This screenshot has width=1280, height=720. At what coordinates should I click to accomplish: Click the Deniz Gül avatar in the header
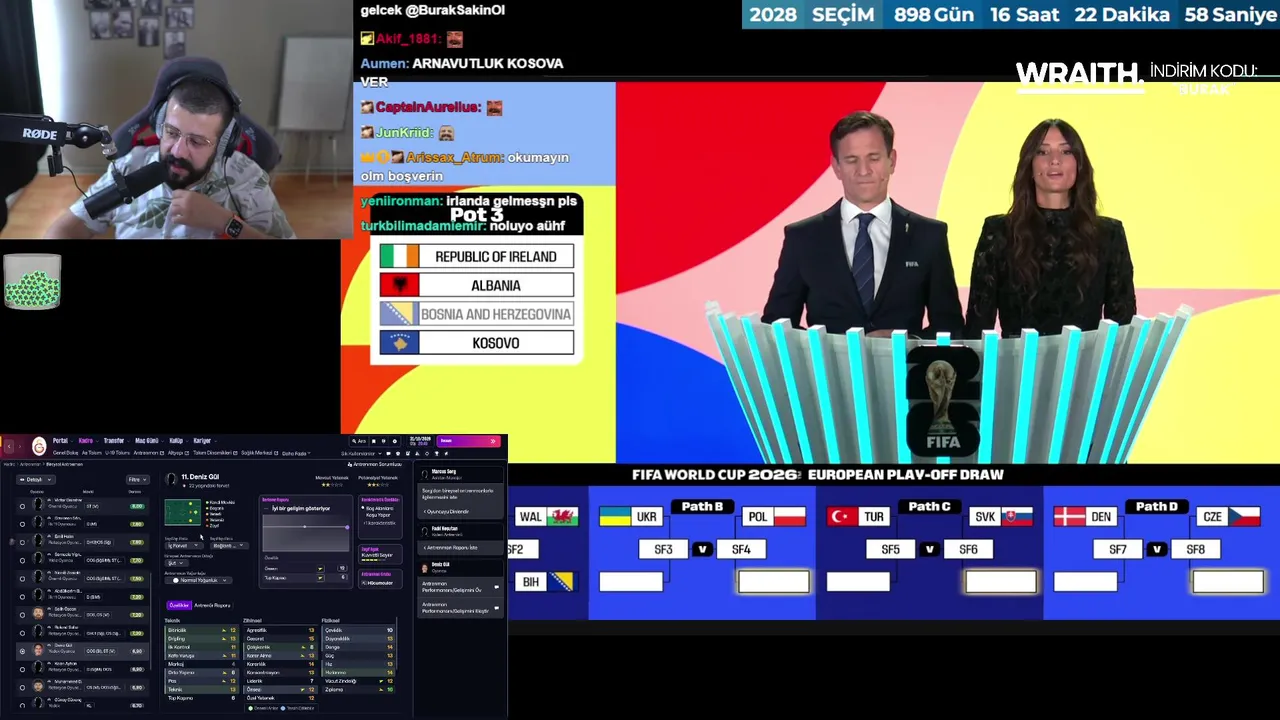point(171,479)
